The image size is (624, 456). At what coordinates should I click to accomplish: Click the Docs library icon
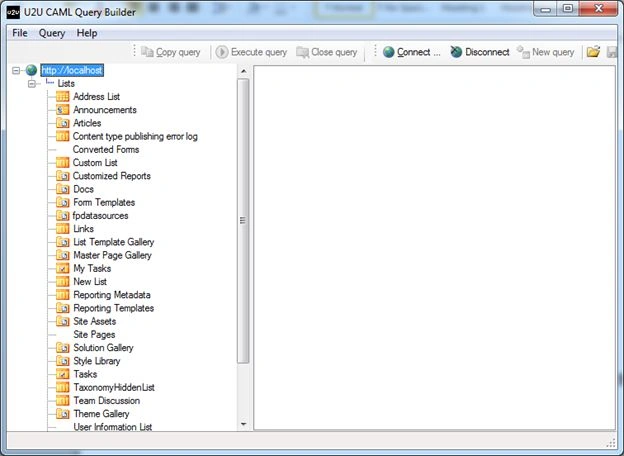(62, 189)
